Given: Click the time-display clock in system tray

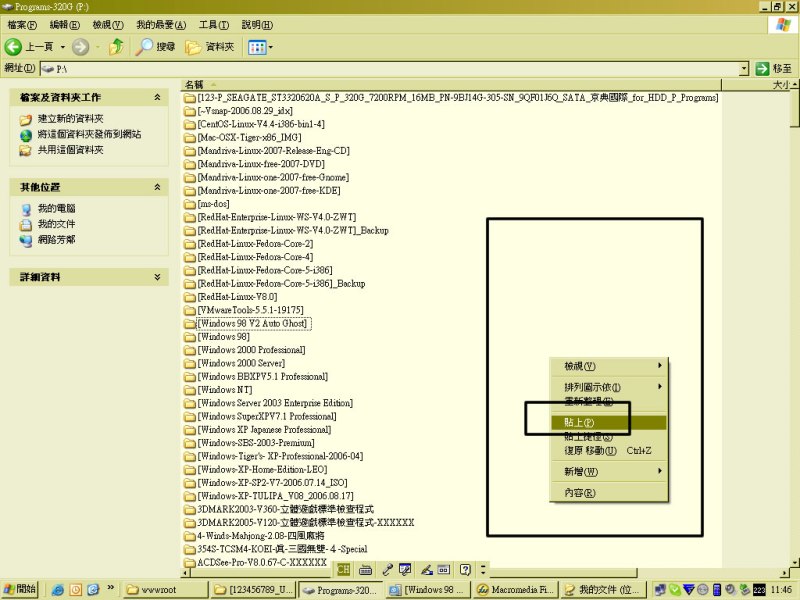Looking at the screenshot, I should coord(781,590).
